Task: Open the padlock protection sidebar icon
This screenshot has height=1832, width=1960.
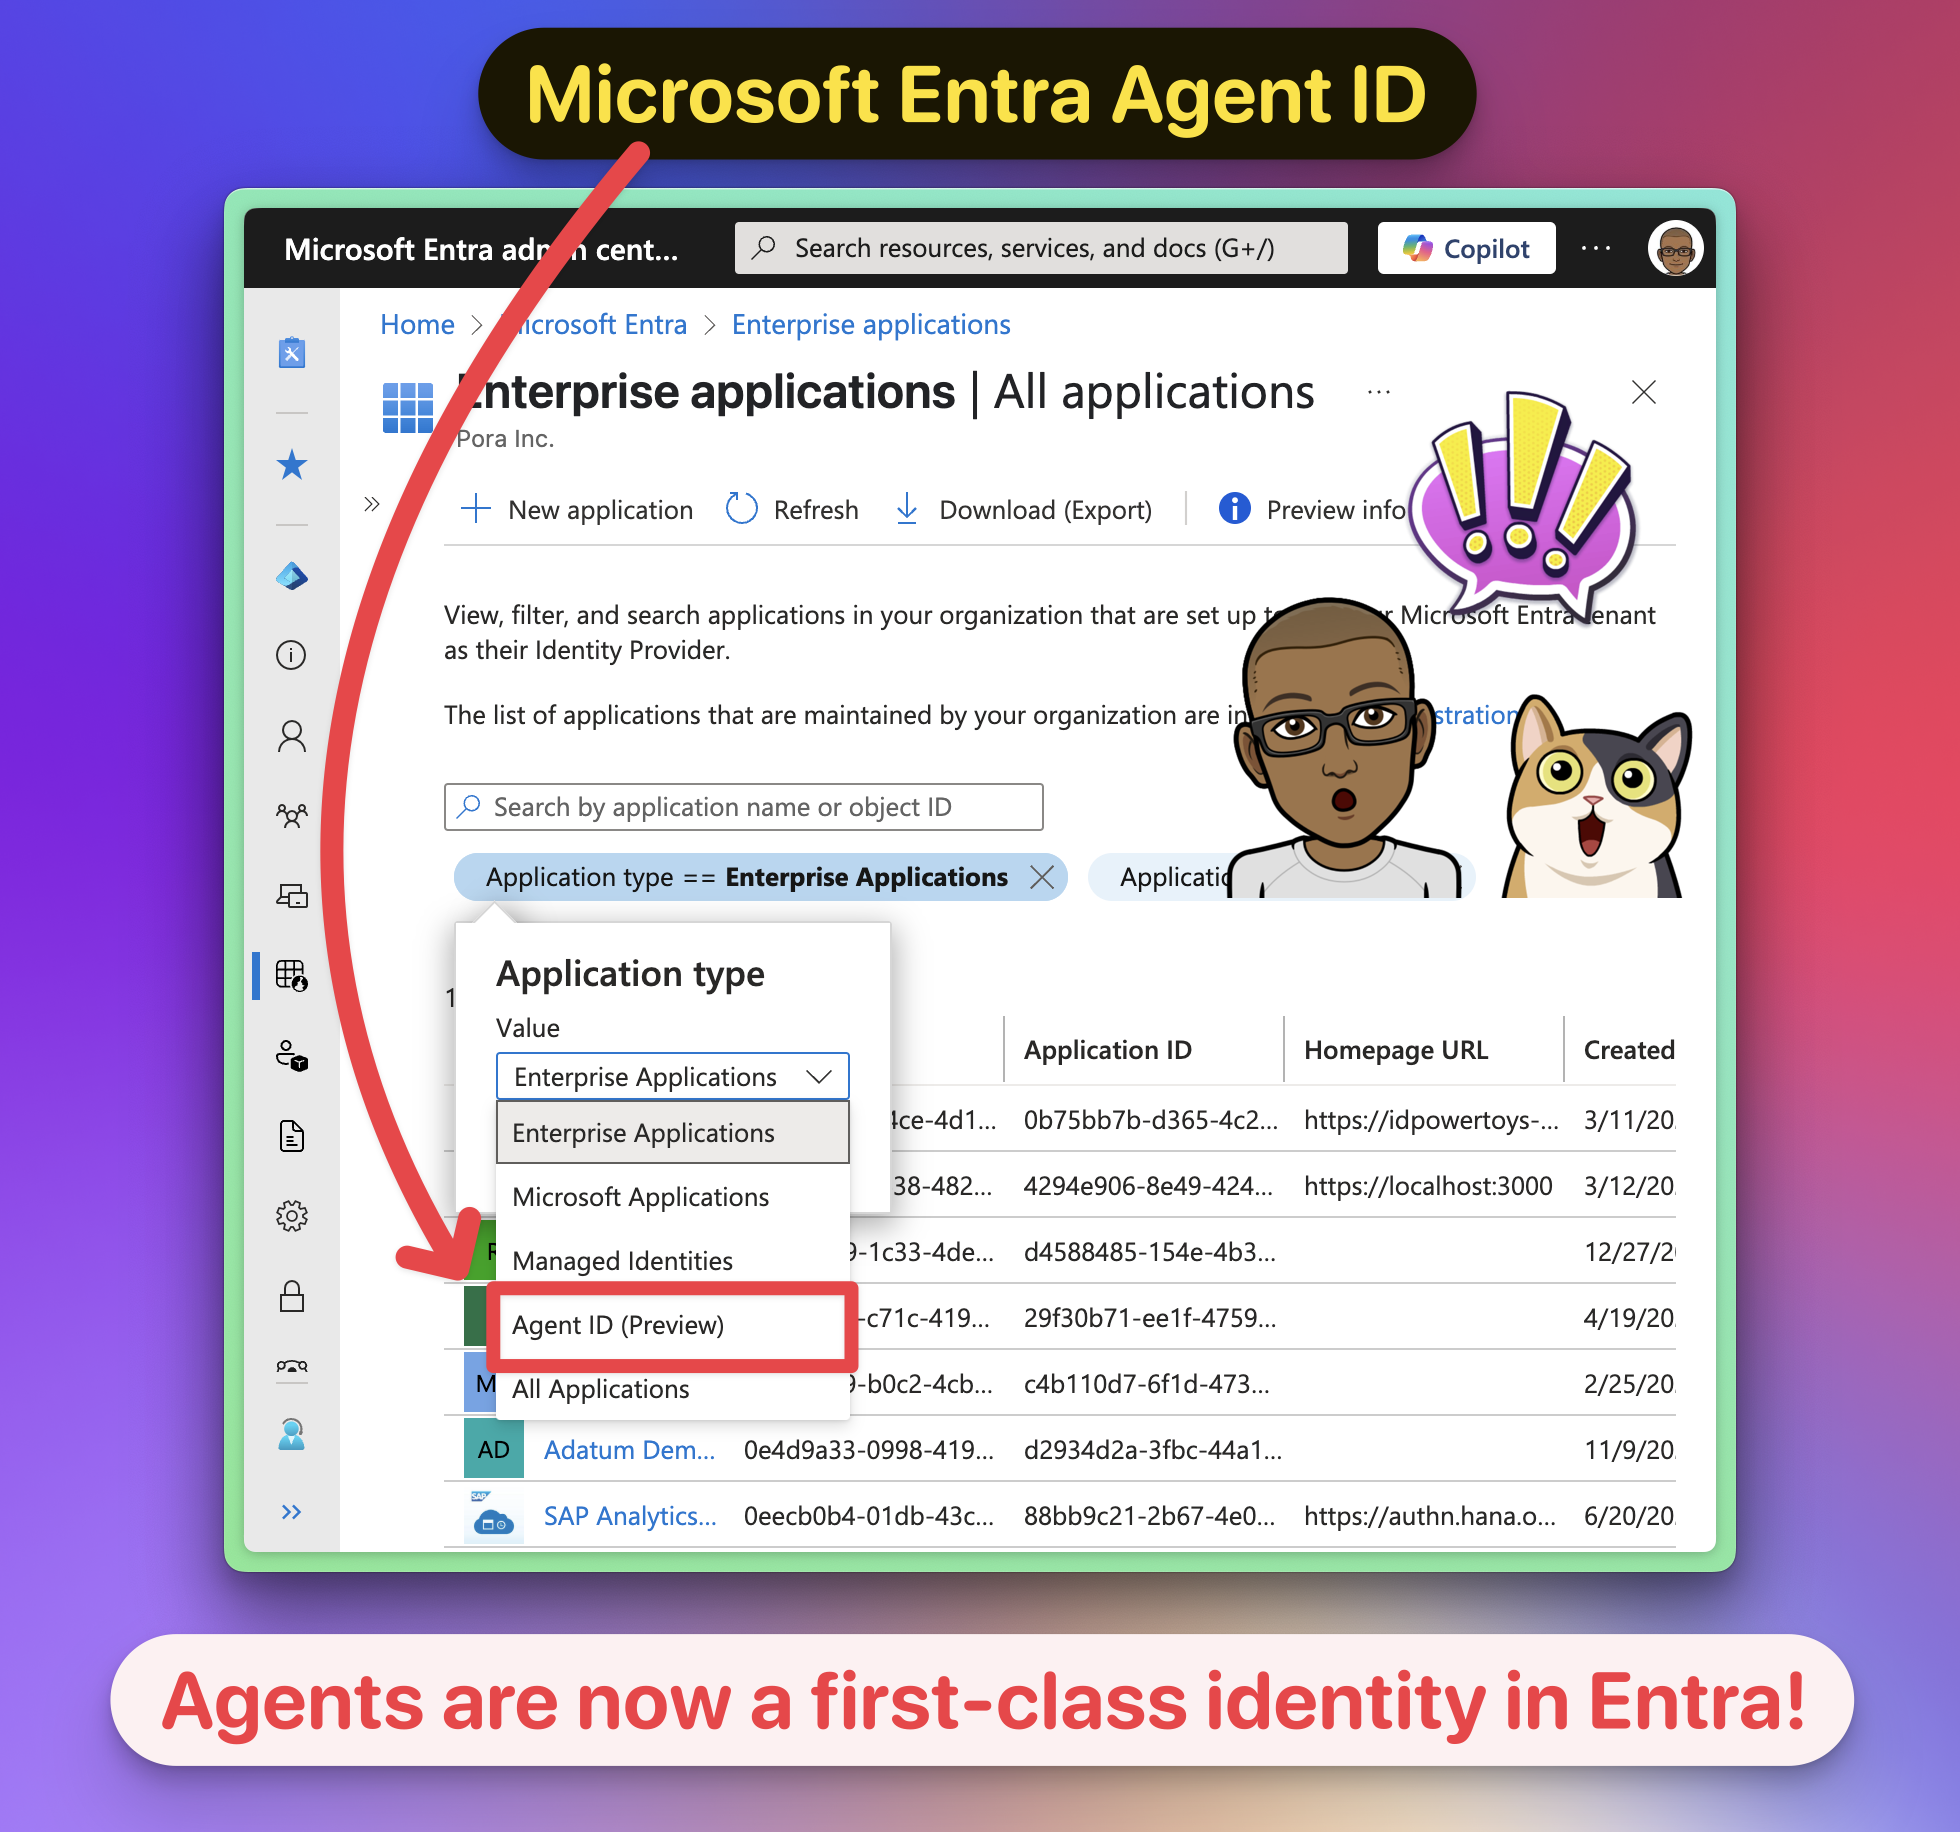Action: pos(292,1296)
